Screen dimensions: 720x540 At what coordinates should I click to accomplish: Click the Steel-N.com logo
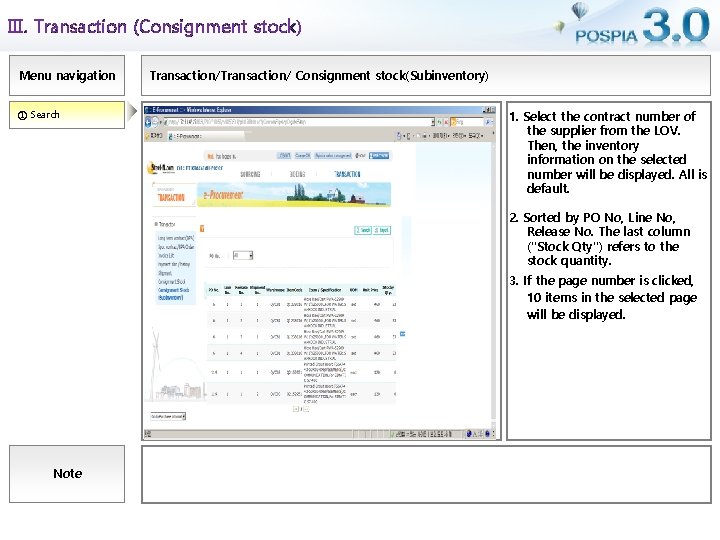(160, 168)
